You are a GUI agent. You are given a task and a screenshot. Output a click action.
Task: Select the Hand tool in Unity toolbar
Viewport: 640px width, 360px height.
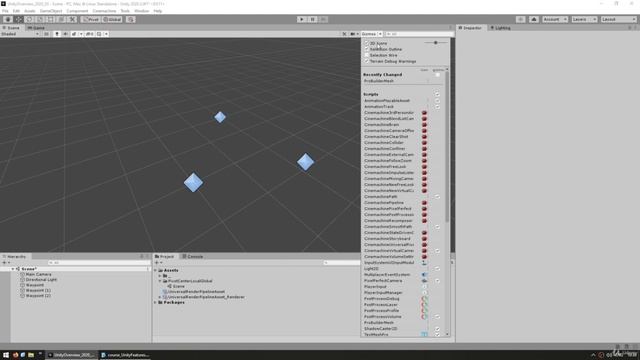(x=8, y=19)
